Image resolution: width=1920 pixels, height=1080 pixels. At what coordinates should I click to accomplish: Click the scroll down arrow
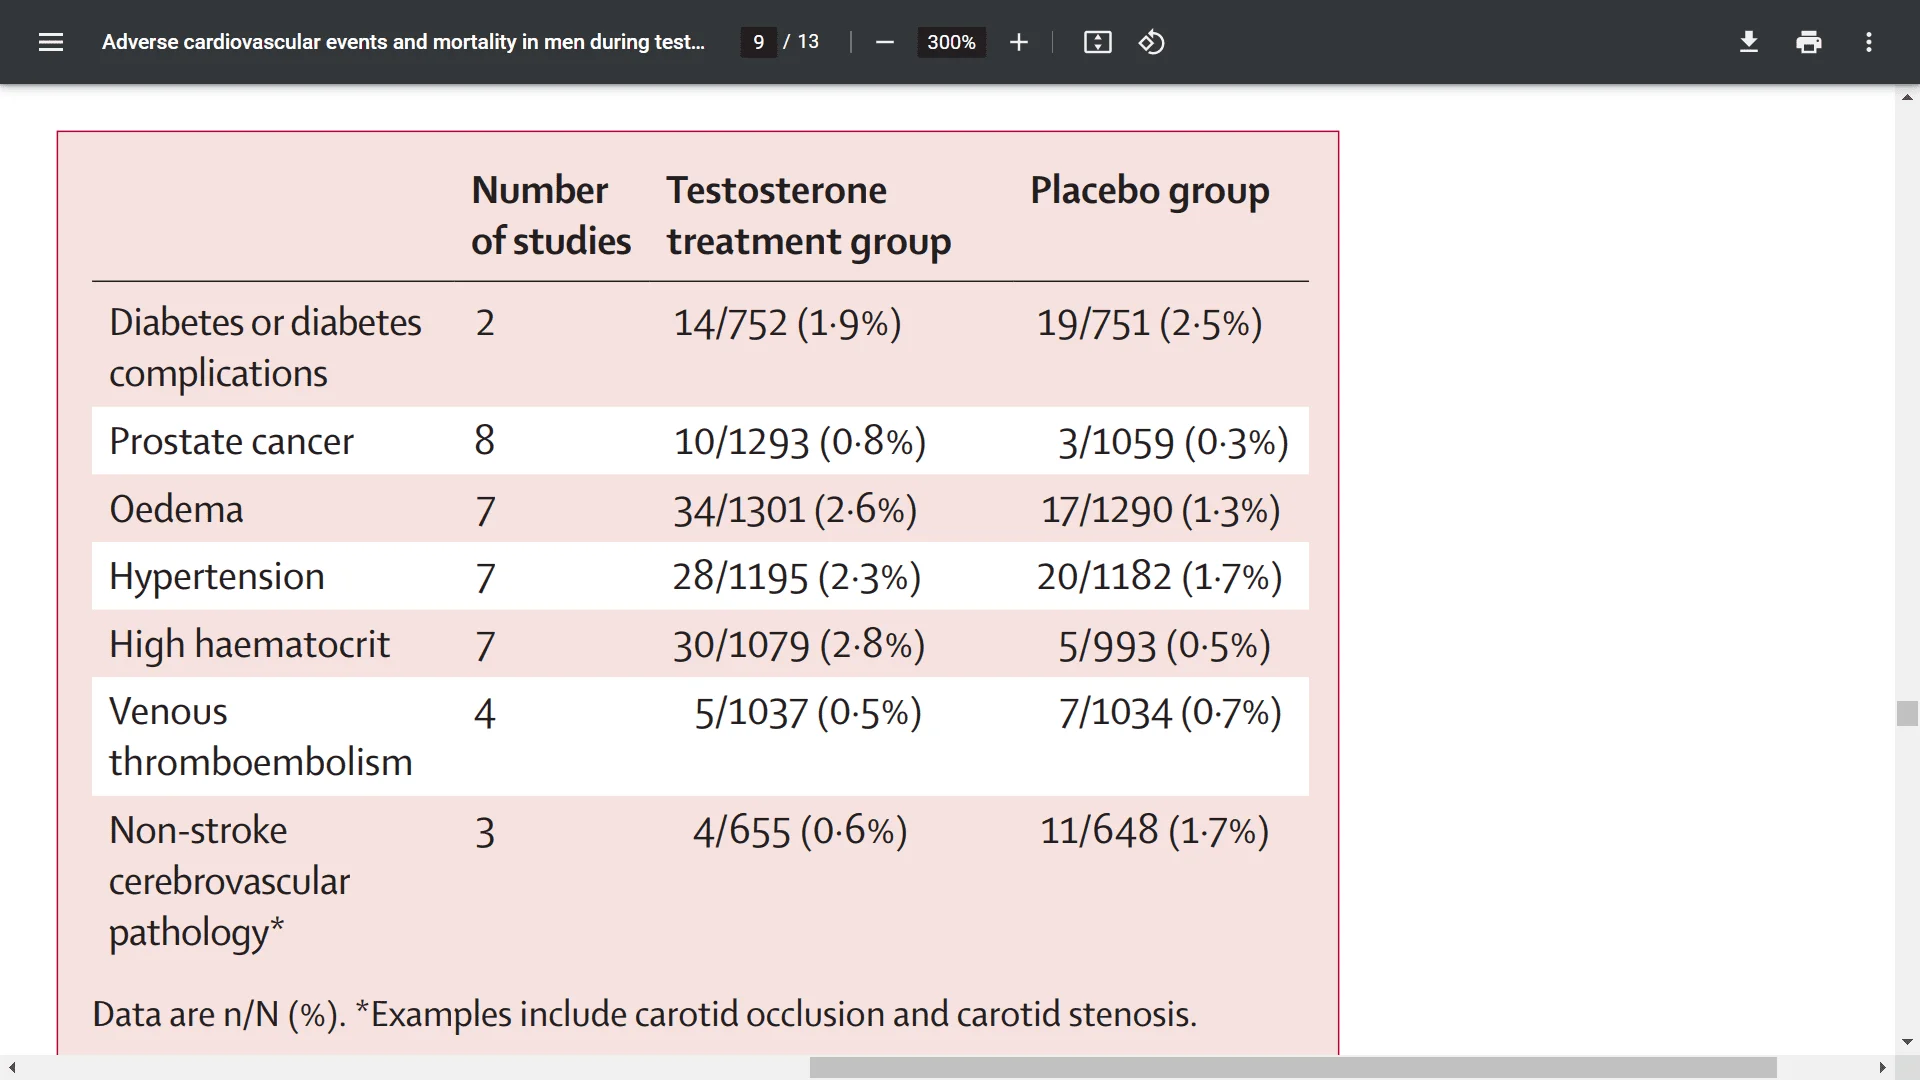coord(1907,1042)
